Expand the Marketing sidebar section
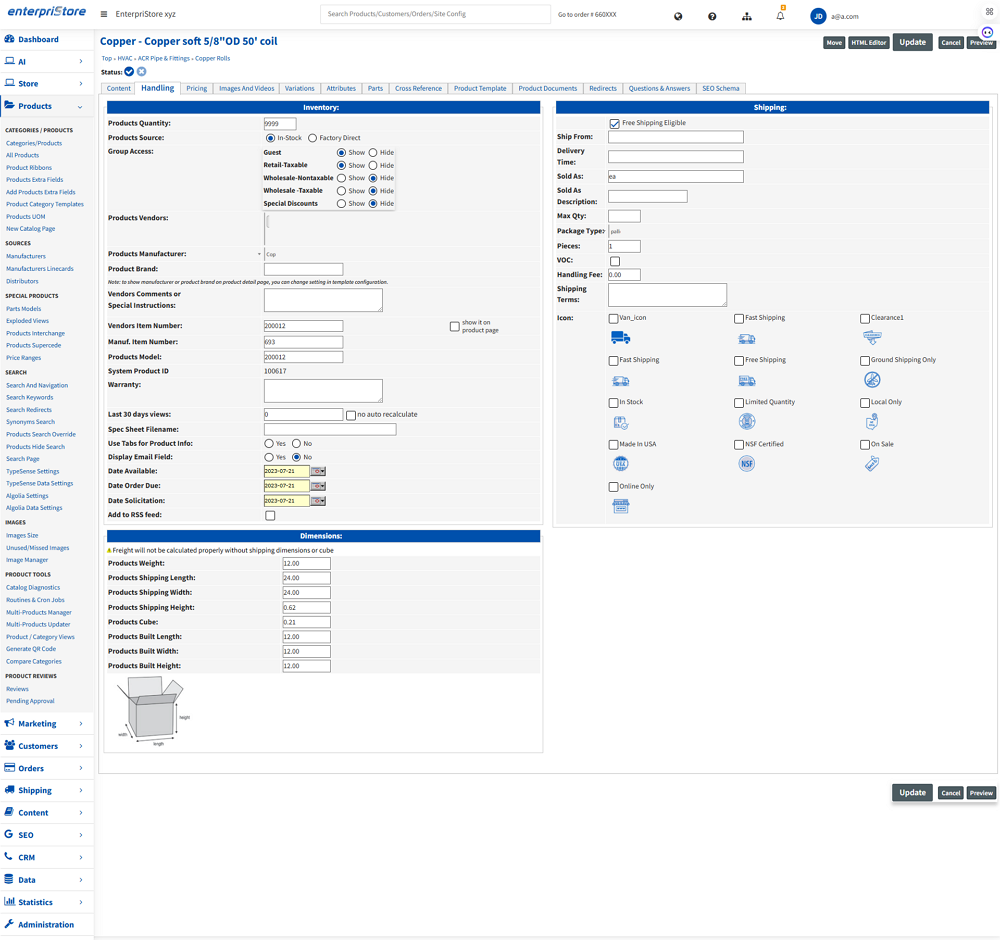Image resolution: width=1000 pixels, height=940 pixels. pyautogui.click(x=47, y=723)
